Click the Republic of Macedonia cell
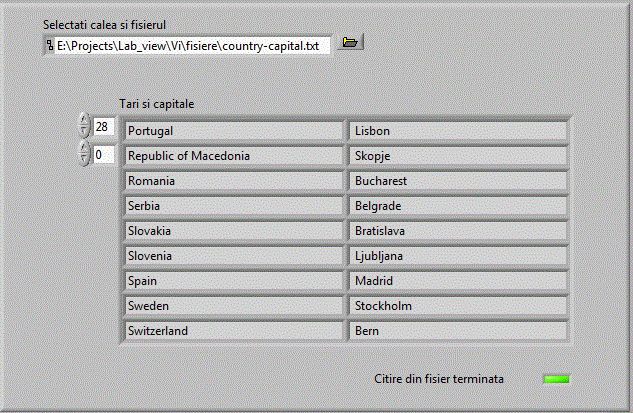This screenshot has width=633, height=413. tap(234, 156)
